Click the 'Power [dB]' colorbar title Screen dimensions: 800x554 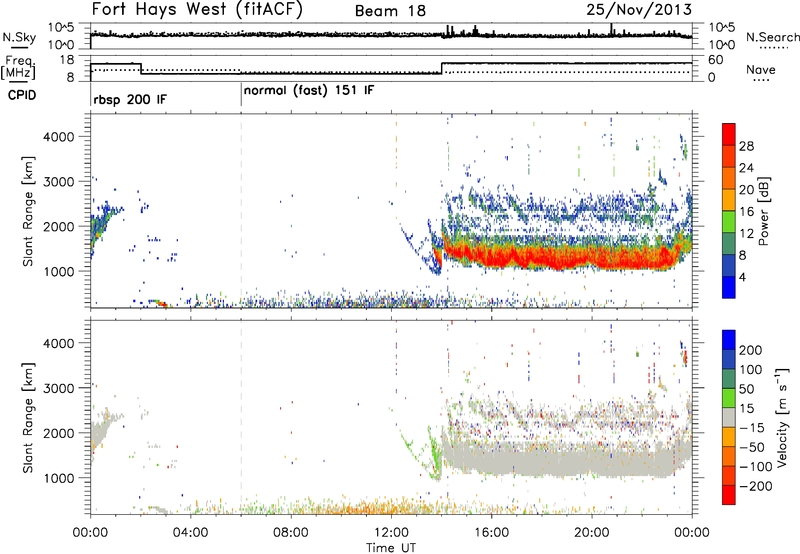pos(764,211)
